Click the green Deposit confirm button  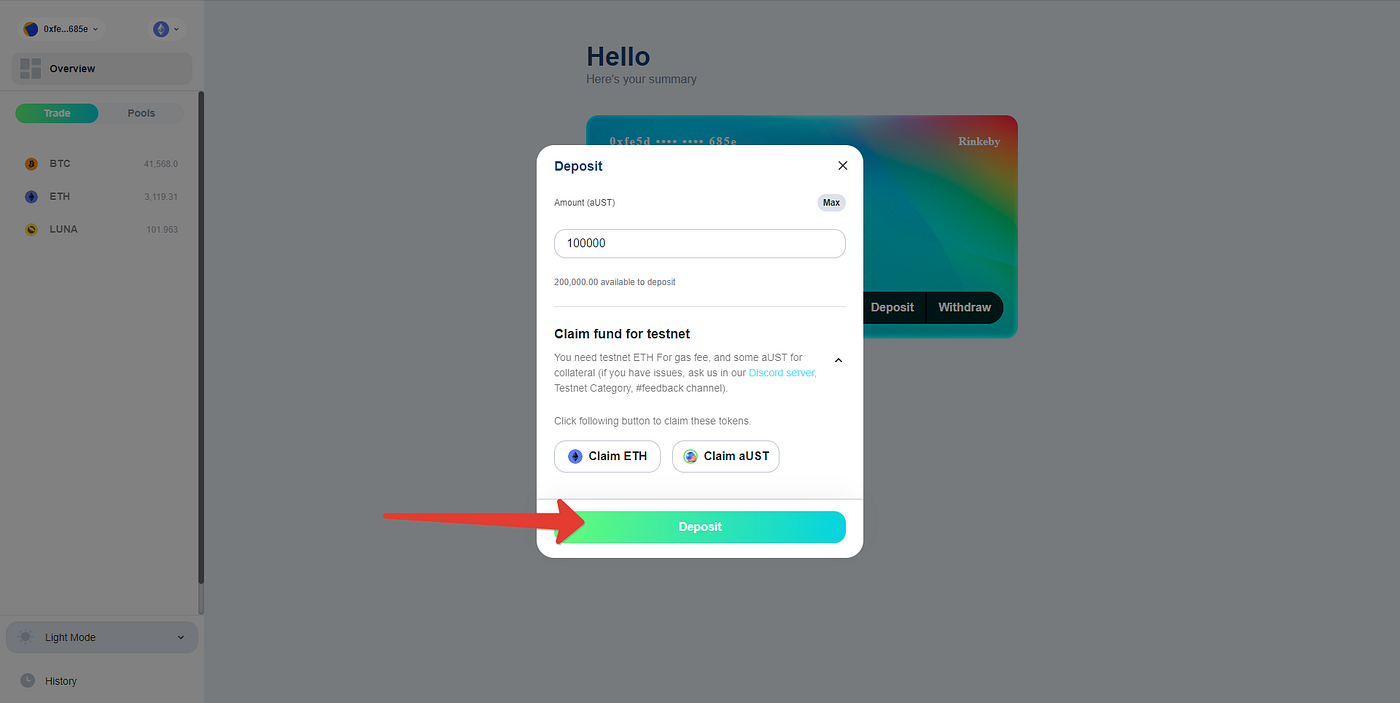tap(700, 527)
